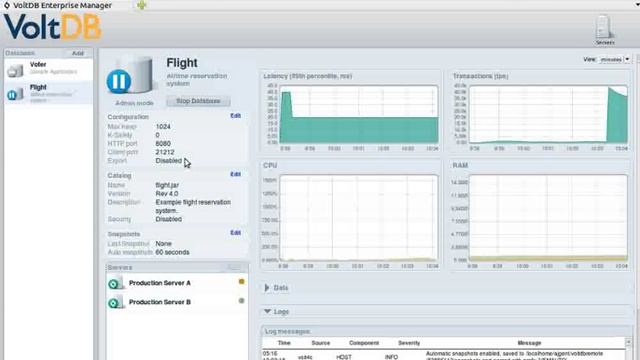
Task: Click the RAM chart
Action: tap(548, 218)
